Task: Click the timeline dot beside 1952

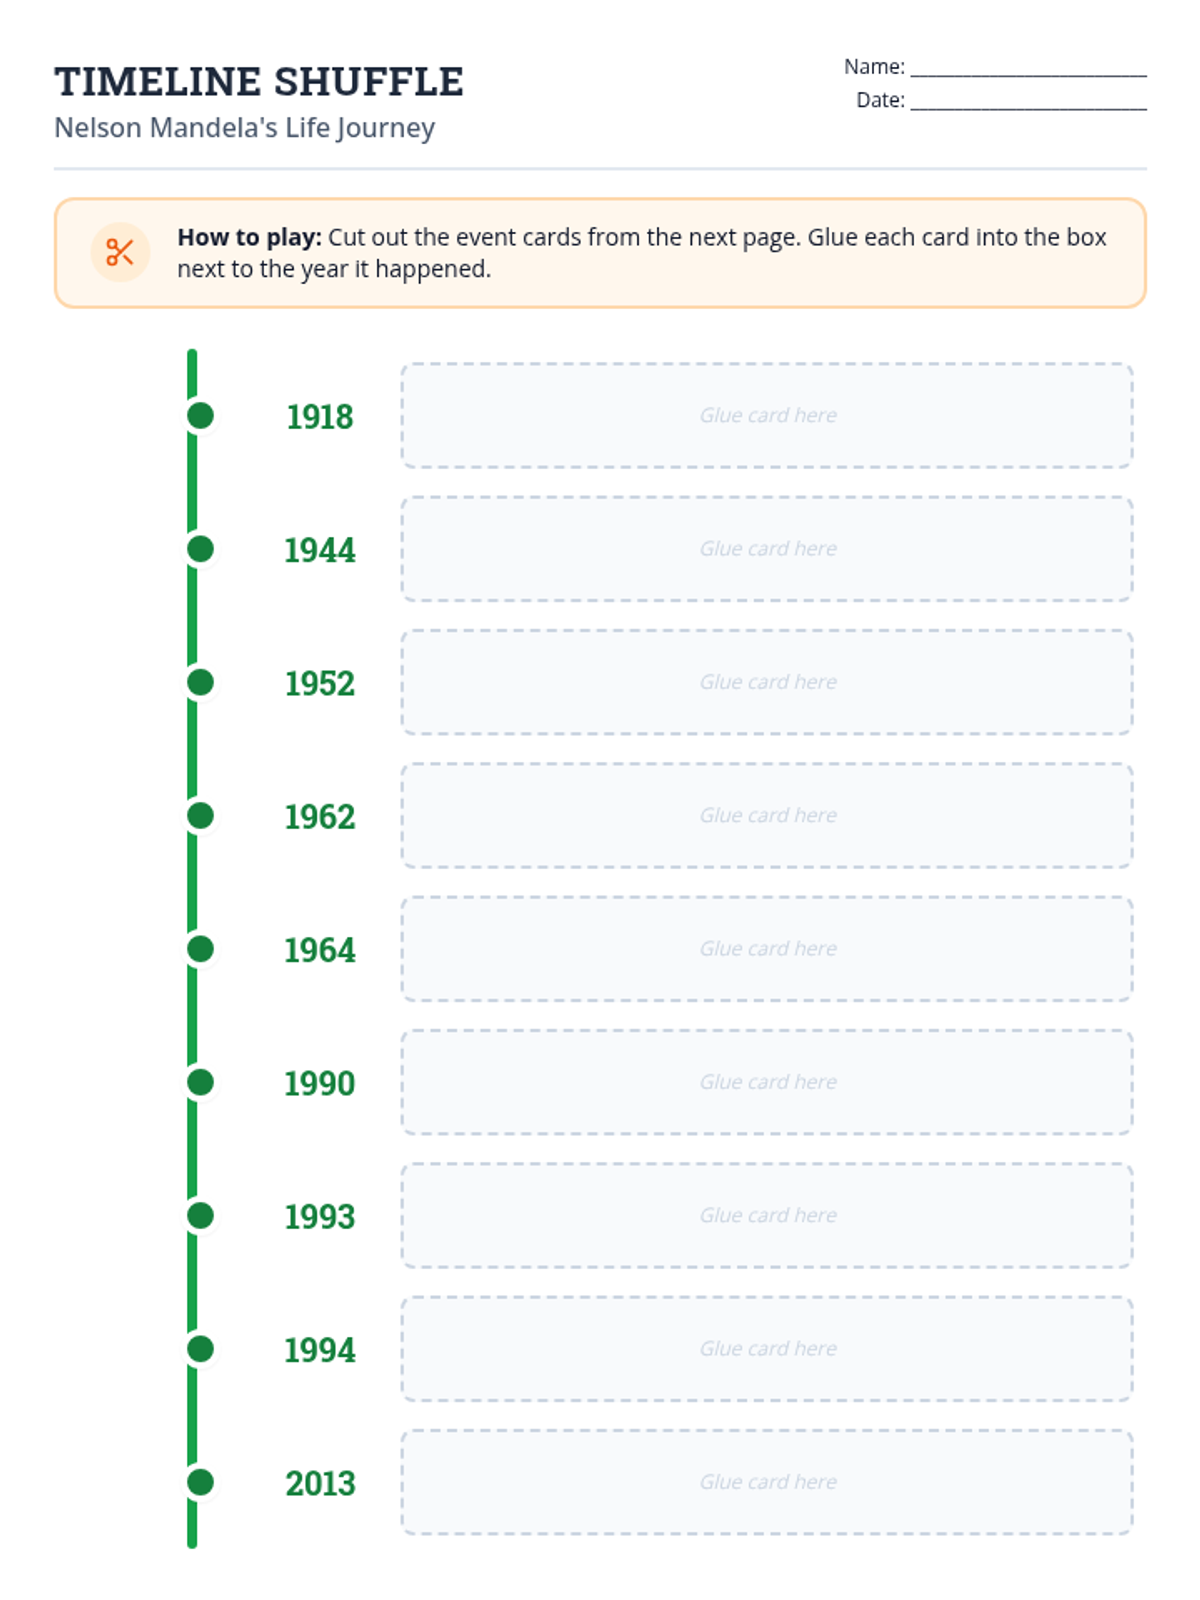Action: tap(201, 682)
